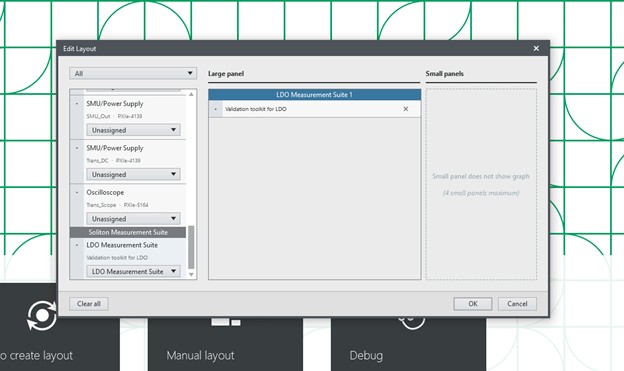Image resolution: width=624 pixels, height=371 pixels.
Task: Open SMU_Out Unassigned dropdown
Action: tap(133, 130)
